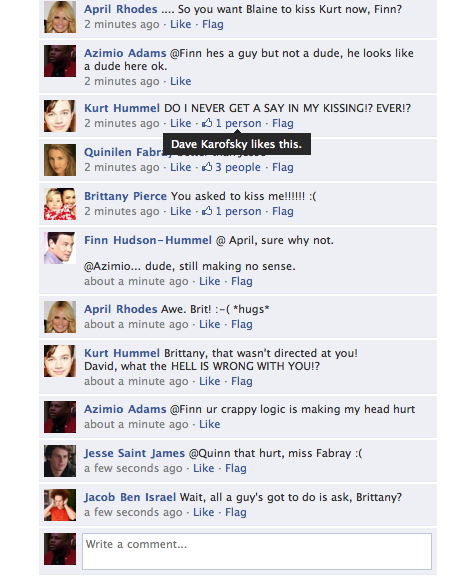
Task: Open the Azimio Adams name link about crappy logic
Action: [x=125, y=409]
